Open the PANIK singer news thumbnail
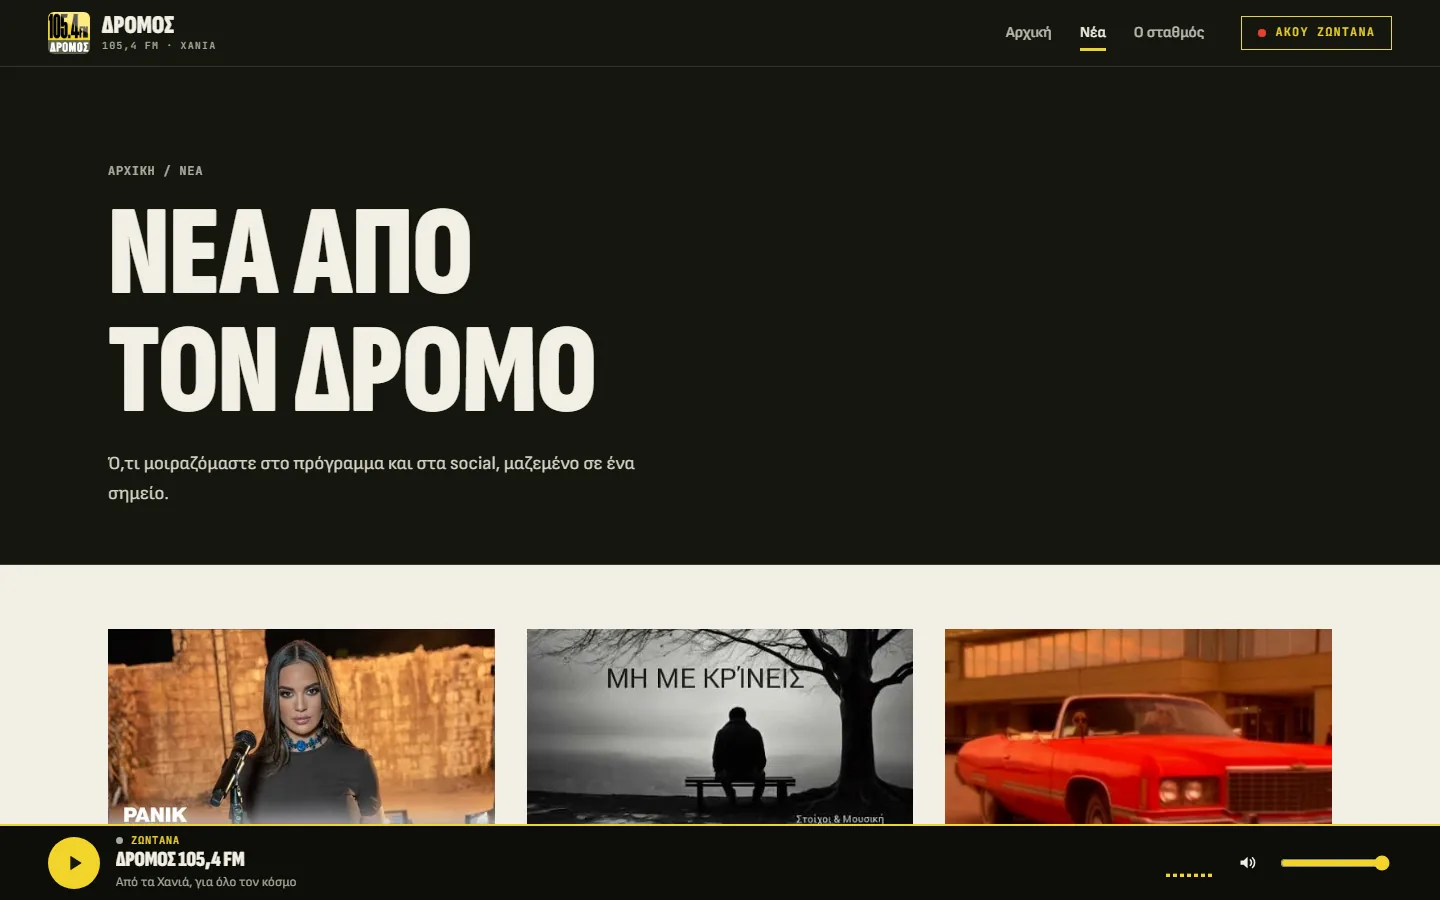The height and width of the screenshot is (900, 1440). click(x=301, y=727)
